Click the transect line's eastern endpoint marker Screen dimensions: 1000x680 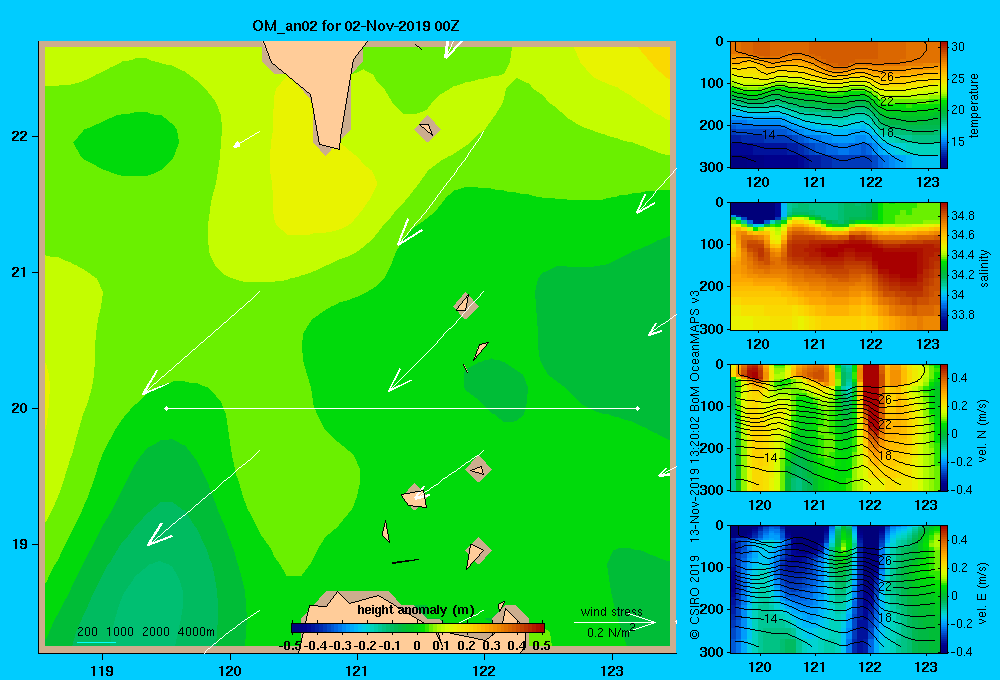point(638,408)
